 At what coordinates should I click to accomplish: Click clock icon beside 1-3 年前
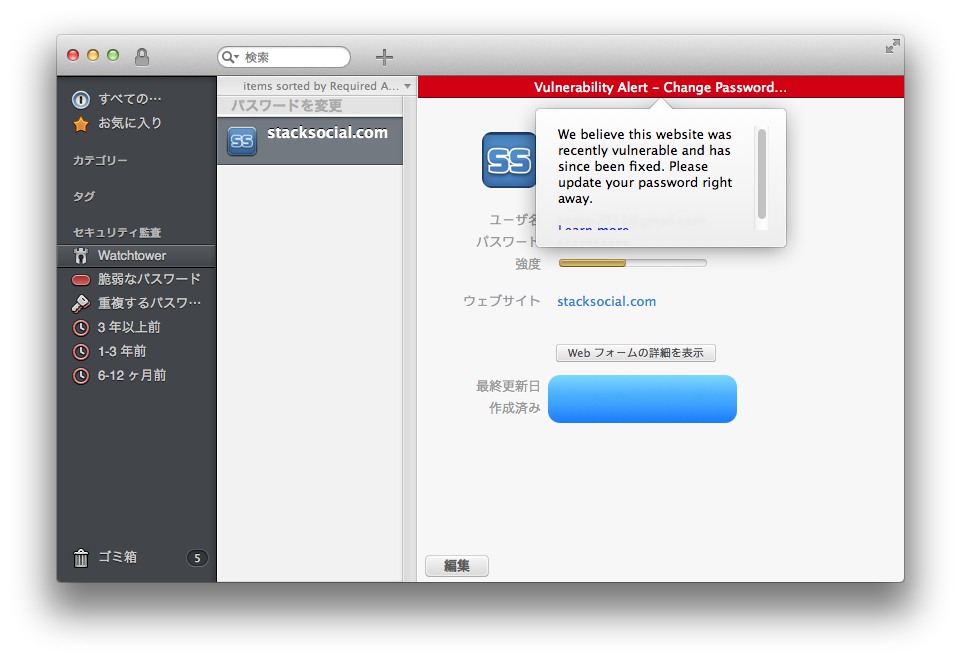81,352
